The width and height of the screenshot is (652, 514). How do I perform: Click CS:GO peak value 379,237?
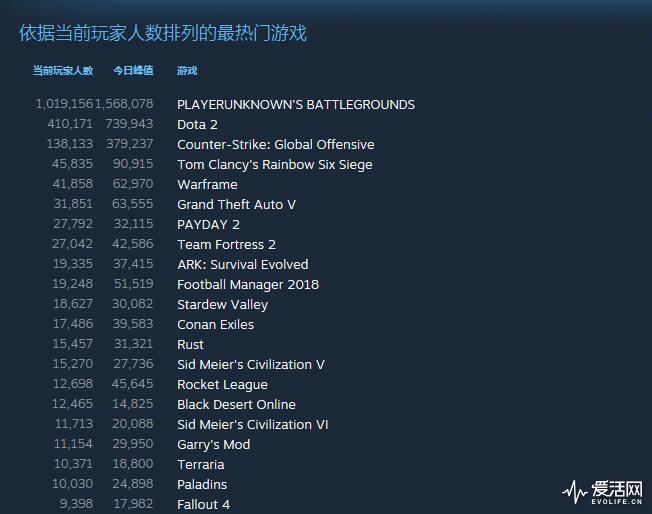(130, 143)
